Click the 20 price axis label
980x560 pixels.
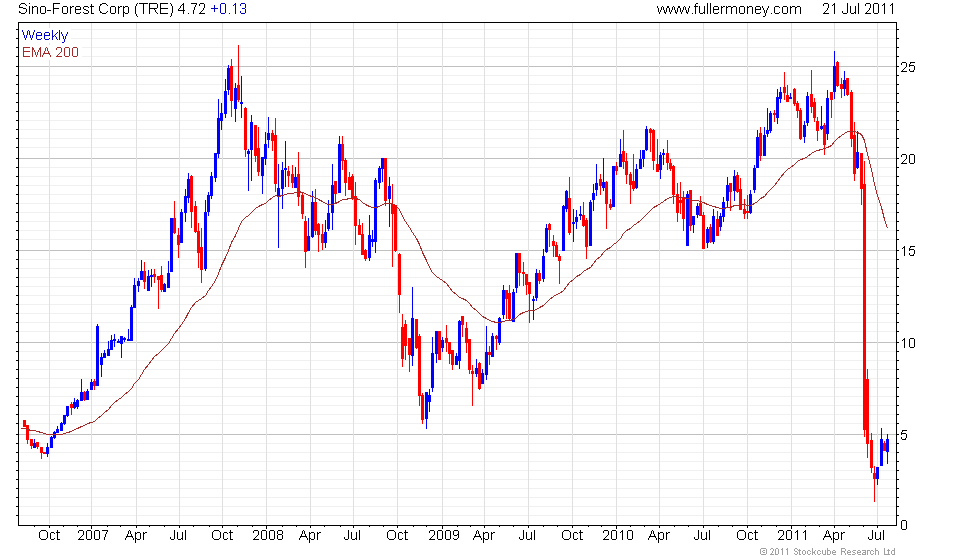point(908,159)
